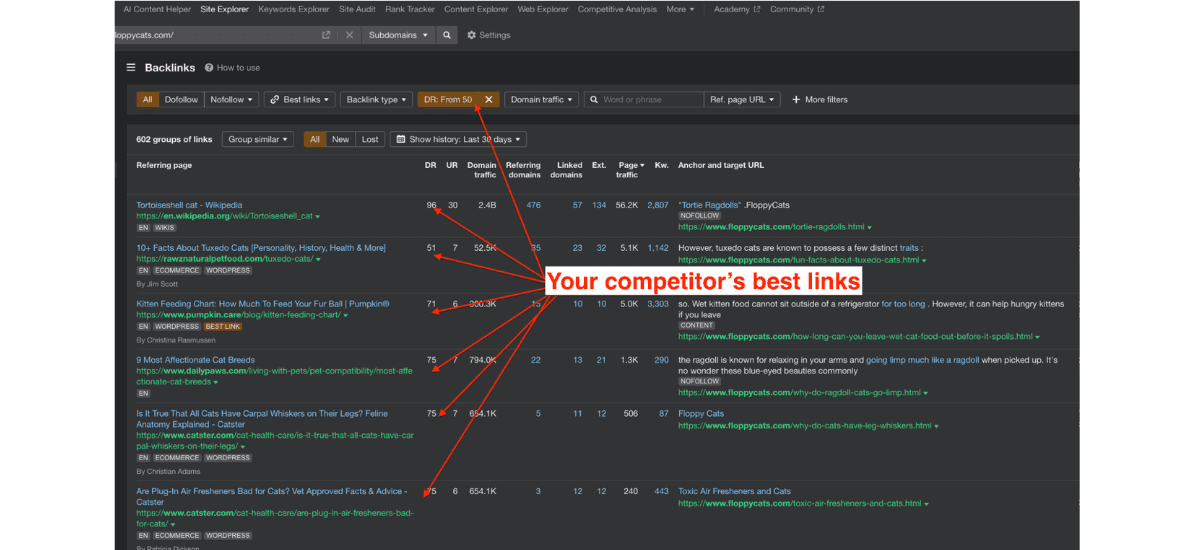This screenshot has height=550, width=1200.
Task: Go to Keywords Explorer
Action: tap(294, 9)
